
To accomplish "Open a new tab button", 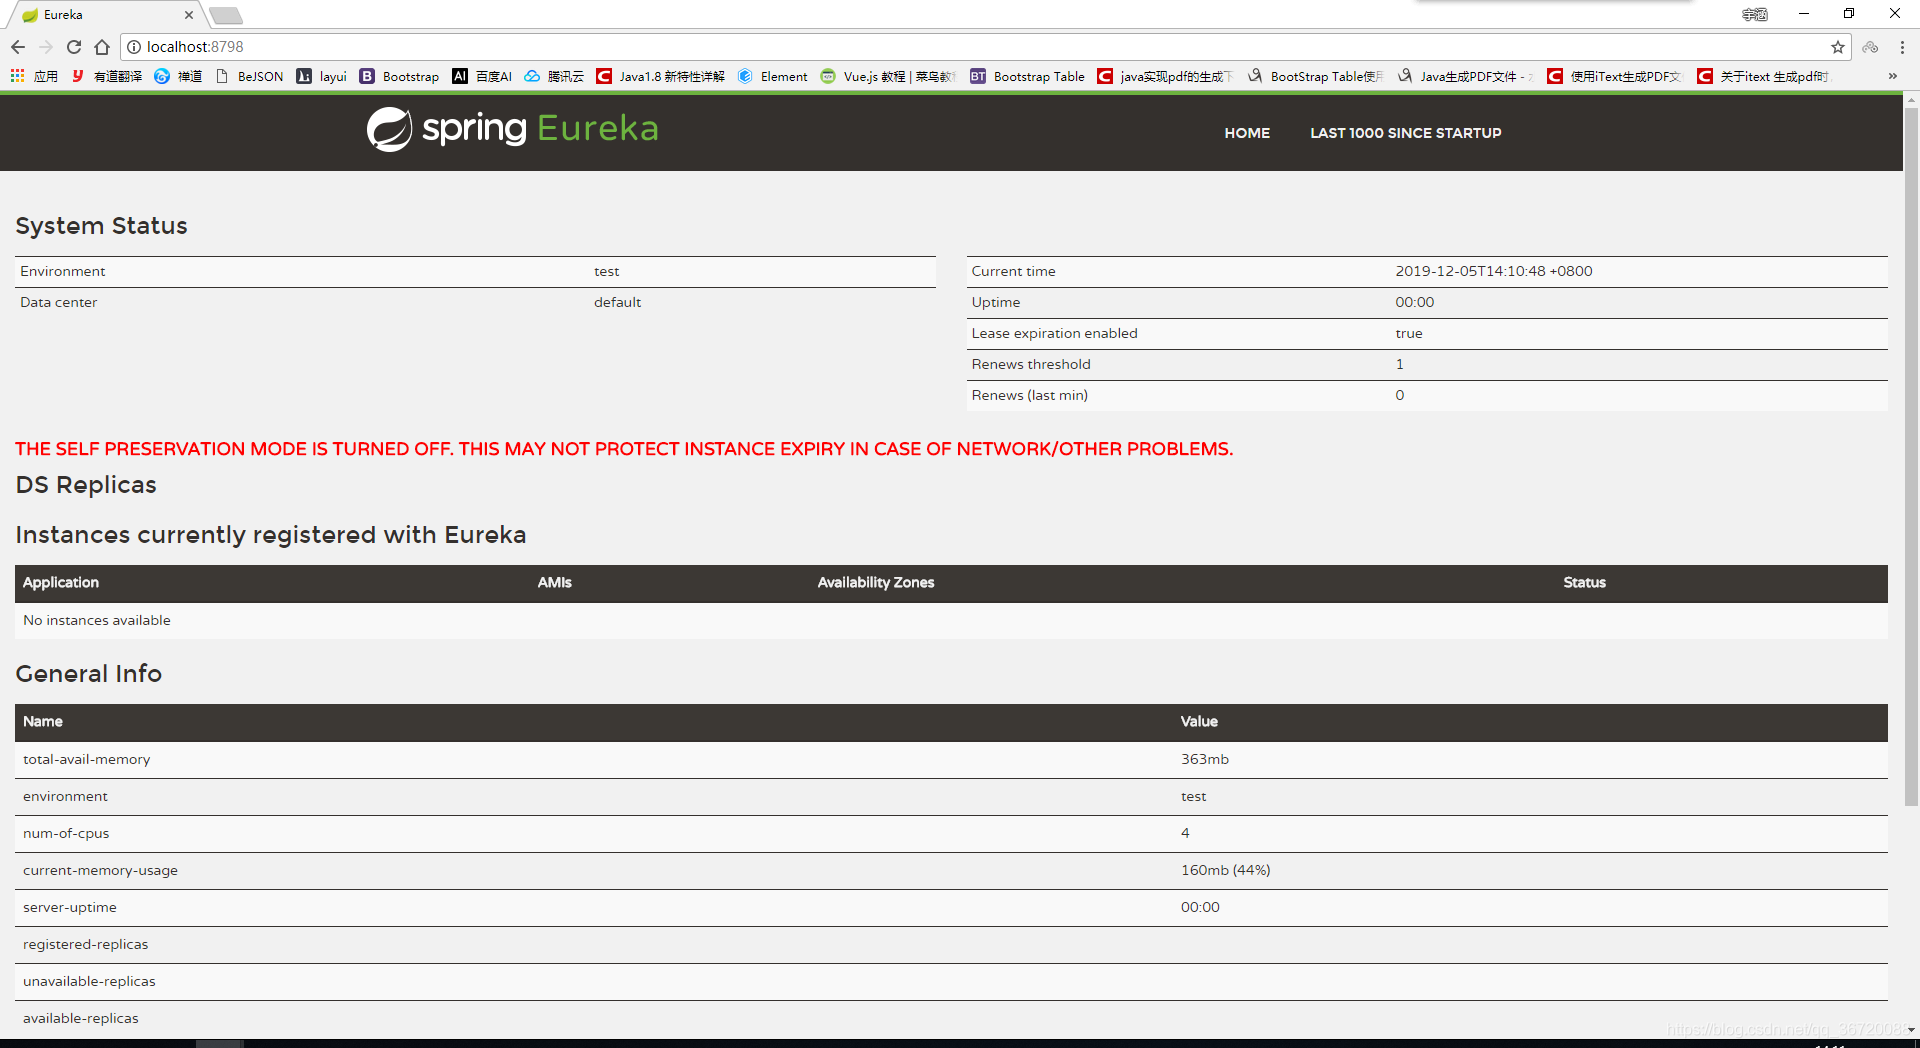I will [x=226, y=15].
